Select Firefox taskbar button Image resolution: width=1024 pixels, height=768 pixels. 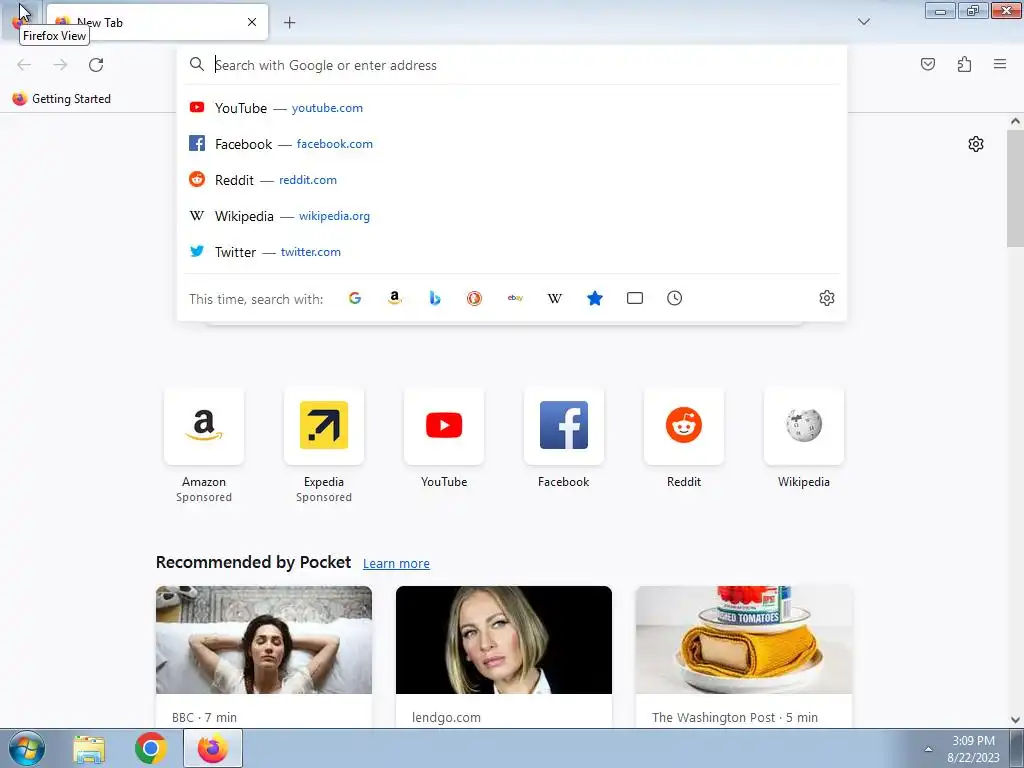(x=213, y=748)
